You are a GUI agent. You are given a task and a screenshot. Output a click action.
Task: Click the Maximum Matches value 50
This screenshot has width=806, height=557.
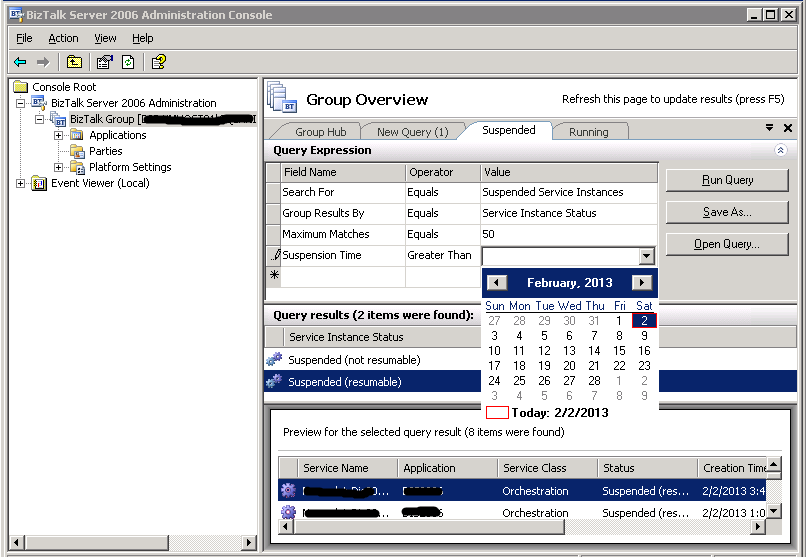pos(569,234)
